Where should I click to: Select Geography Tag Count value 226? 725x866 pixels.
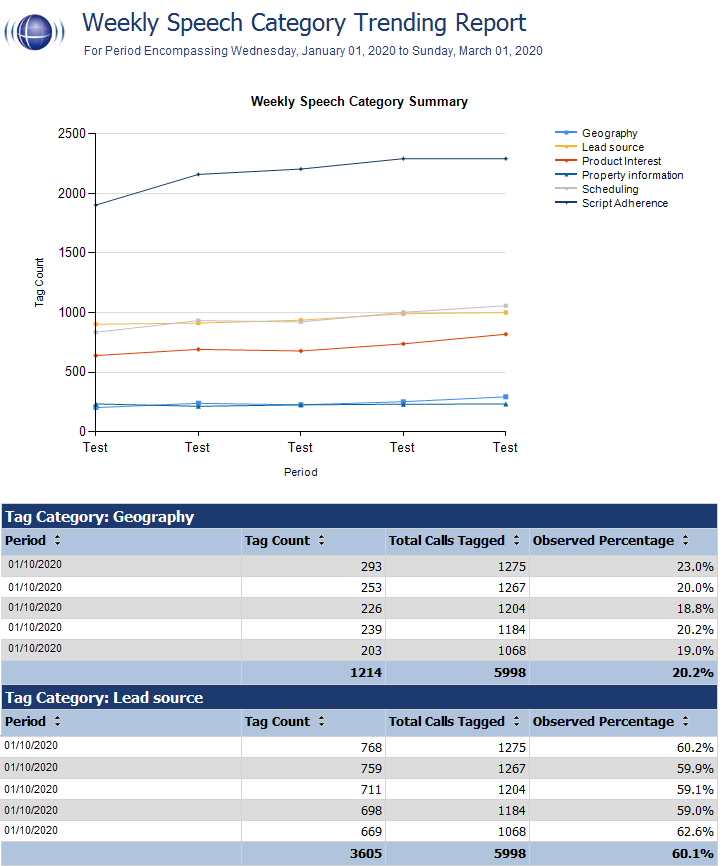371,609
